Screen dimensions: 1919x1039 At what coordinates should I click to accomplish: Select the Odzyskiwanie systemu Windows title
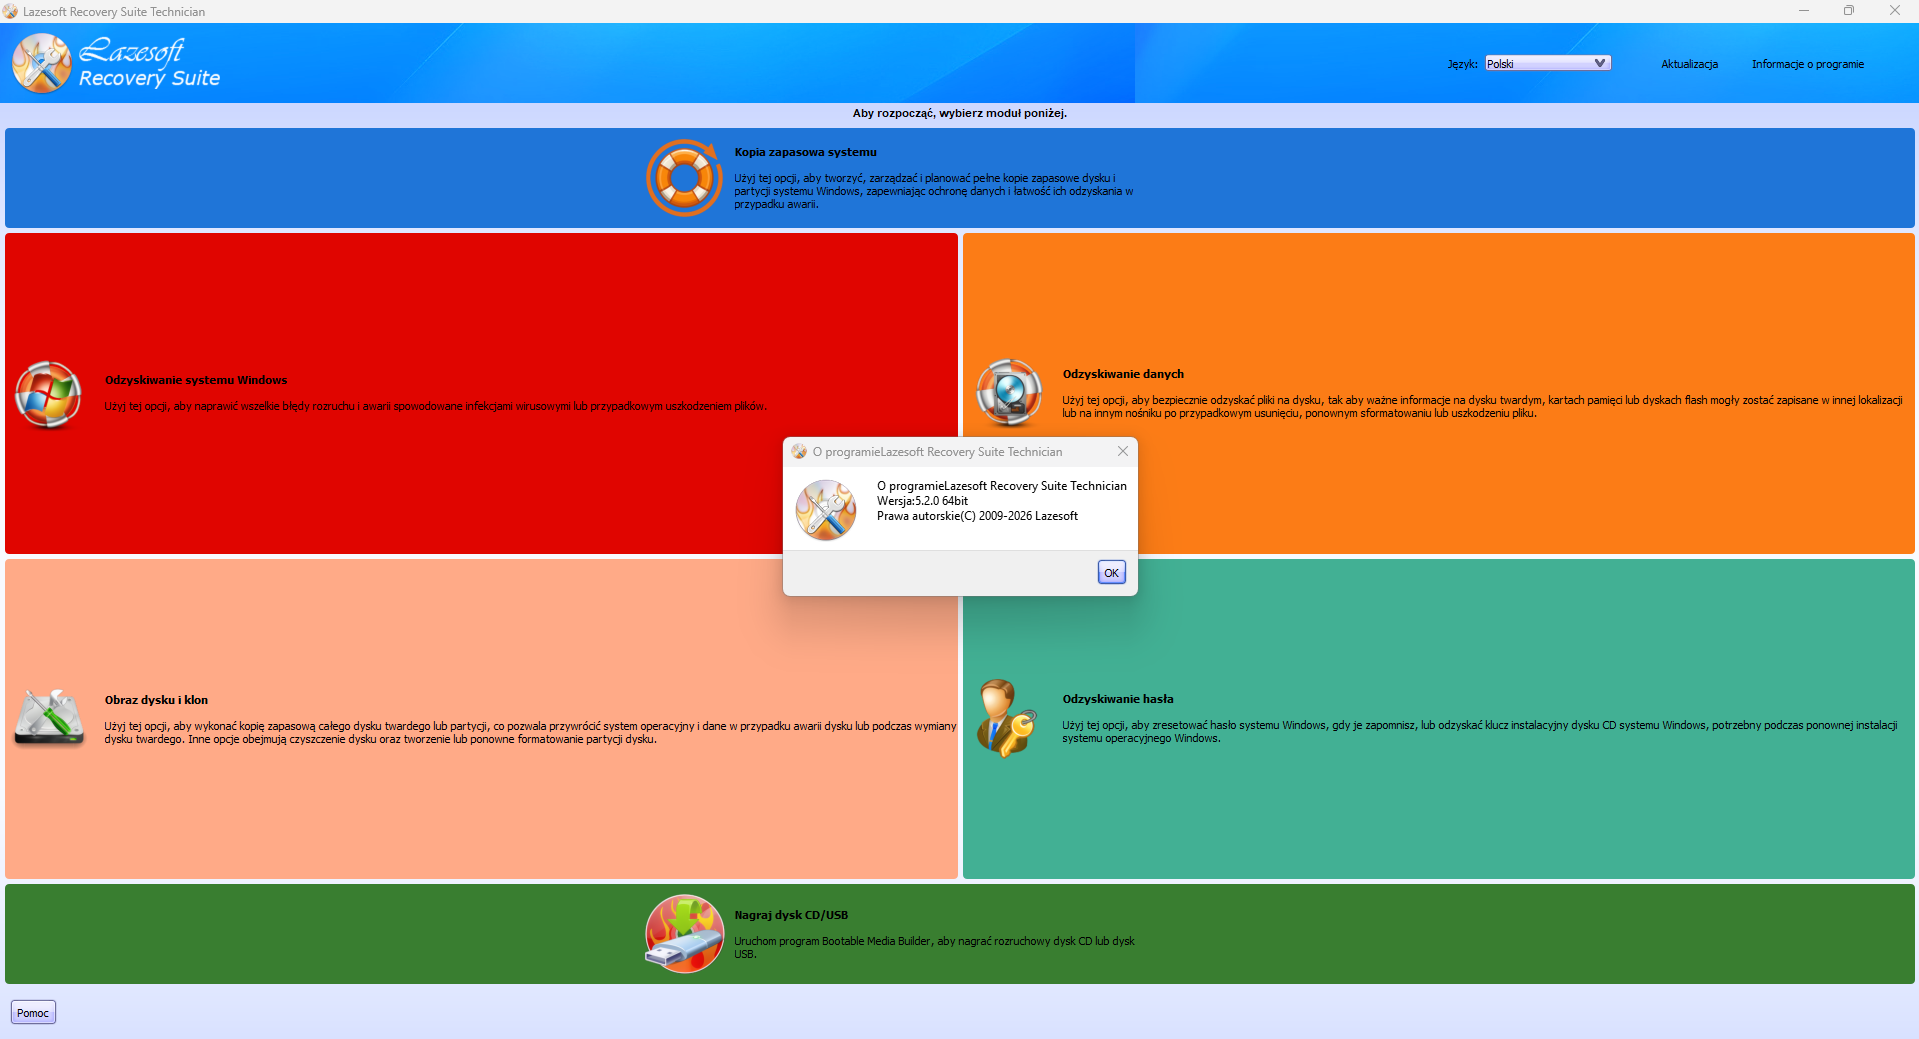coord(196,380)
